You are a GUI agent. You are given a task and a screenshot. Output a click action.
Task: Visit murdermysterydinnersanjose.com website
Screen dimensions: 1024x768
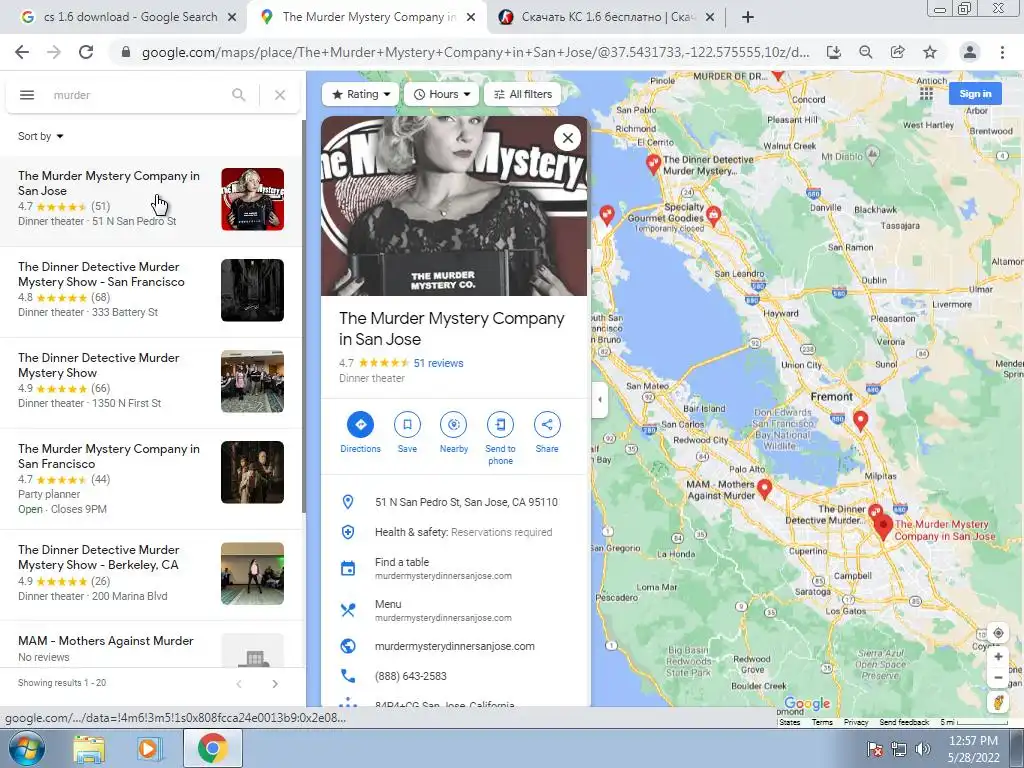[455, 646]
